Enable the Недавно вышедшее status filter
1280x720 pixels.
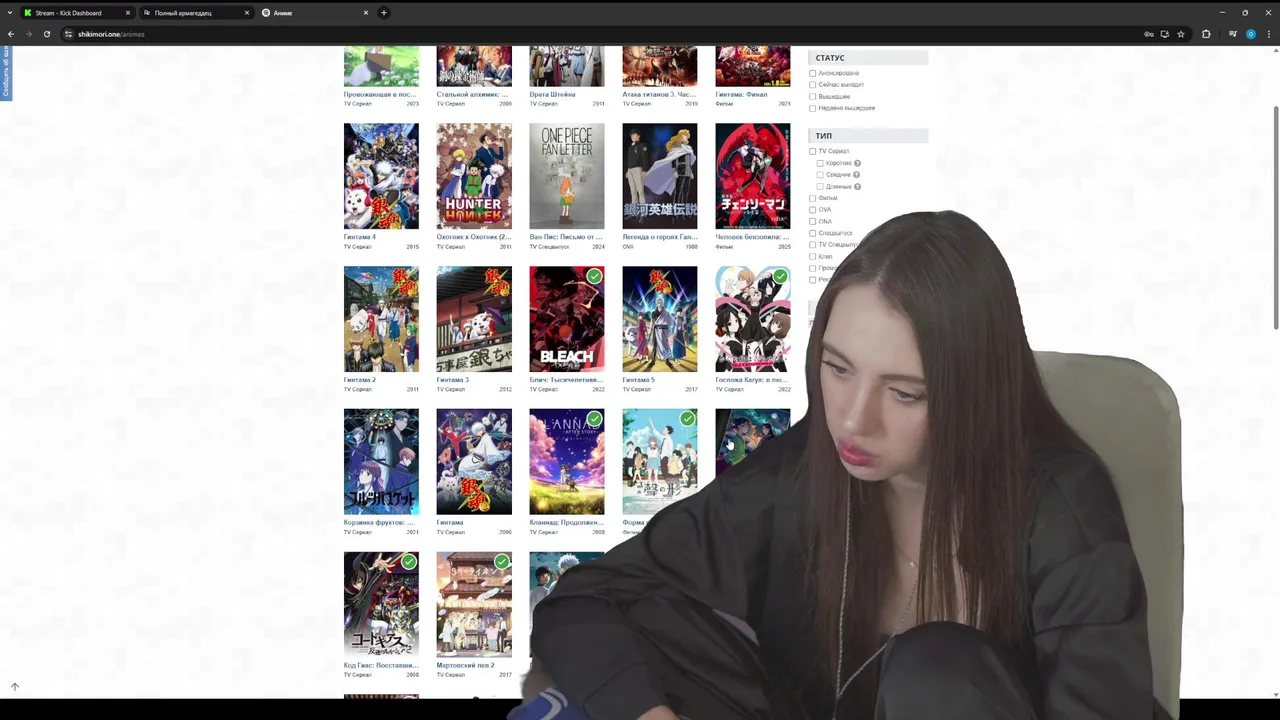[812, 108]
